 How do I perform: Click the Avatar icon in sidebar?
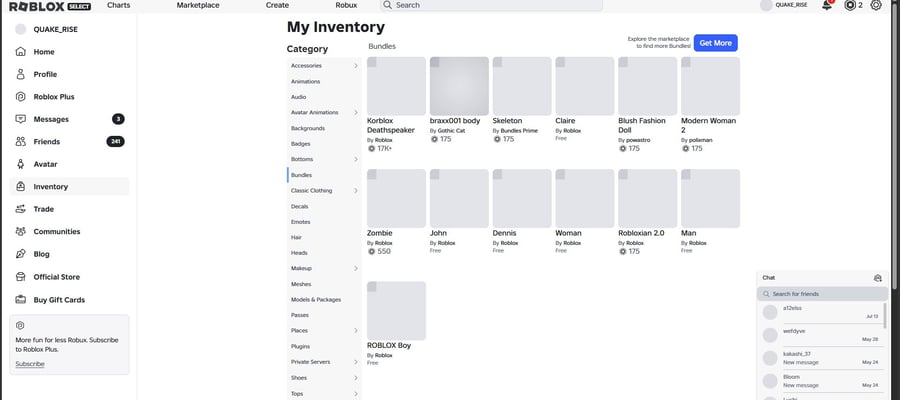coord(21,164)
